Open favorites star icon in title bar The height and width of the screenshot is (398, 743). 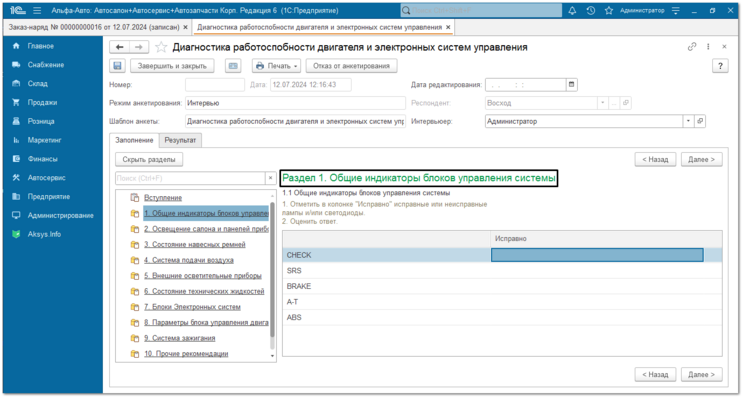(x=609, y=10)
